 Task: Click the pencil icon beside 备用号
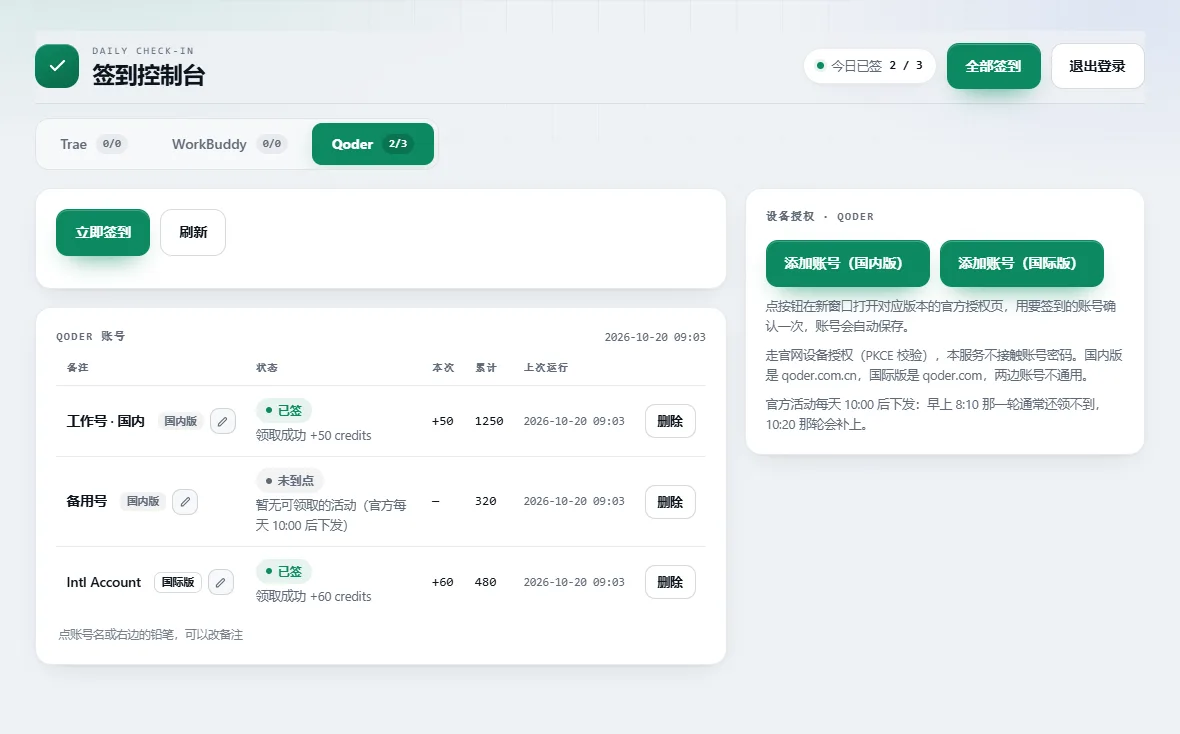[x=185, y=501]
